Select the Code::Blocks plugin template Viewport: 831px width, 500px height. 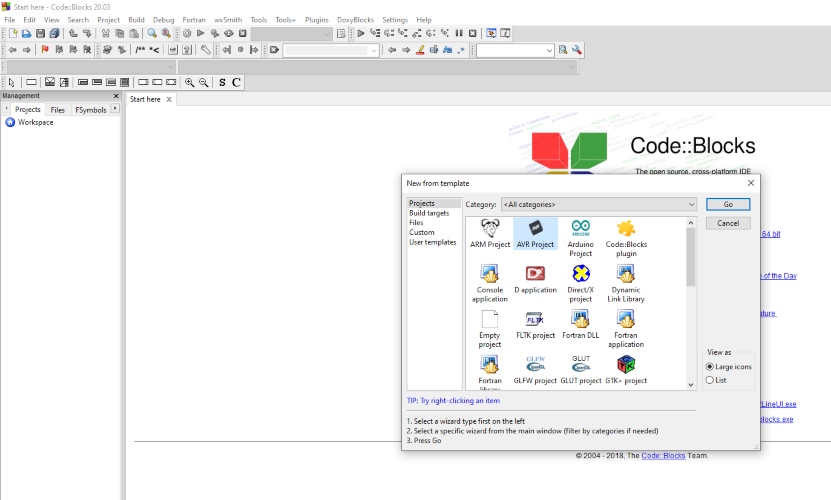point(626,238)
